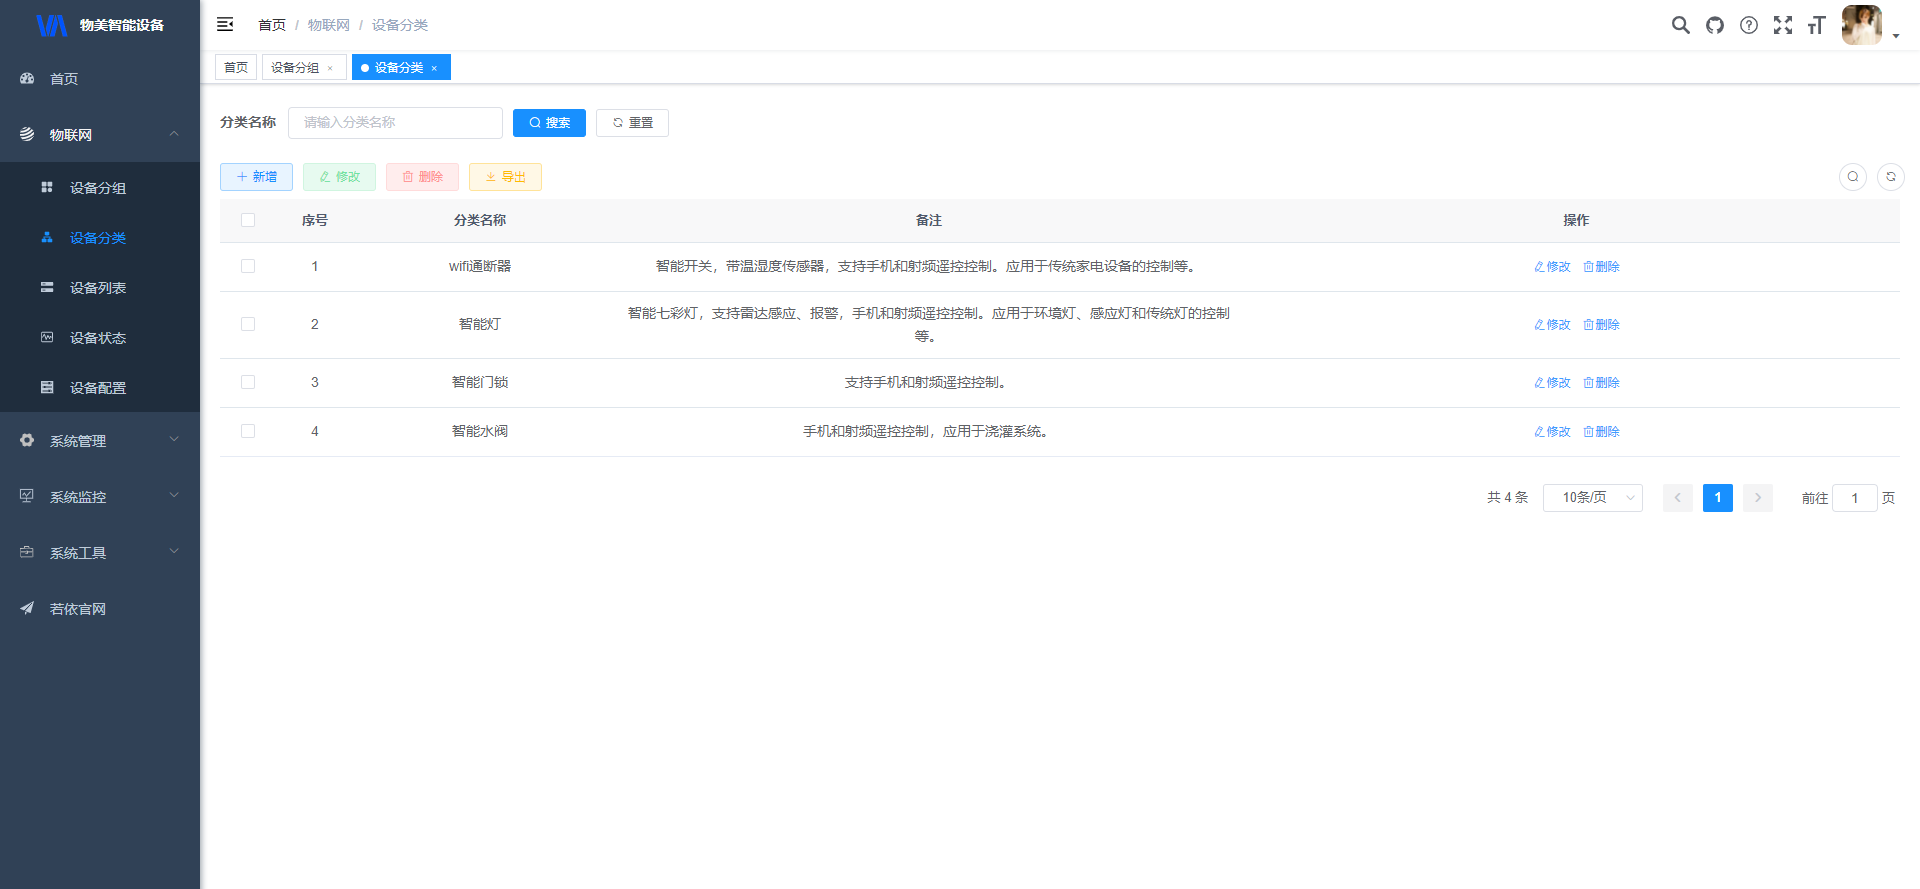This screenshot has width=1920, height=889.
Task: Toggle the sidebar collapse hamburger icon
Action: pos(225,24)
